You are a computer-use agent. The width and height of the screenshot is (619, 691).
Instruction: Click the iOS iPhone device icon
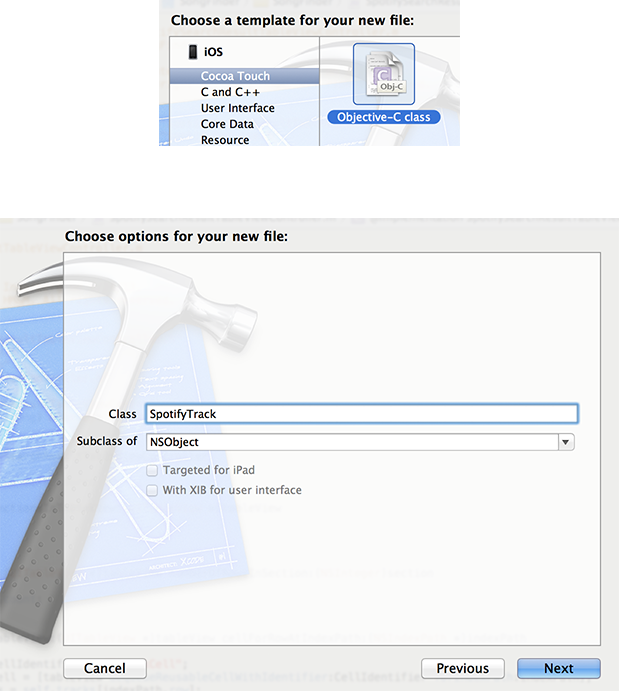[x=193, y=52]
